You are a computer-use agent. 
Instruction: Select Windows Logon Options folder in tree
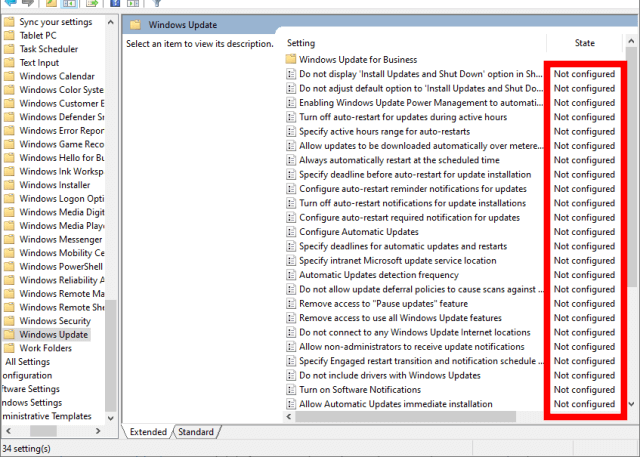pos(62,198)
